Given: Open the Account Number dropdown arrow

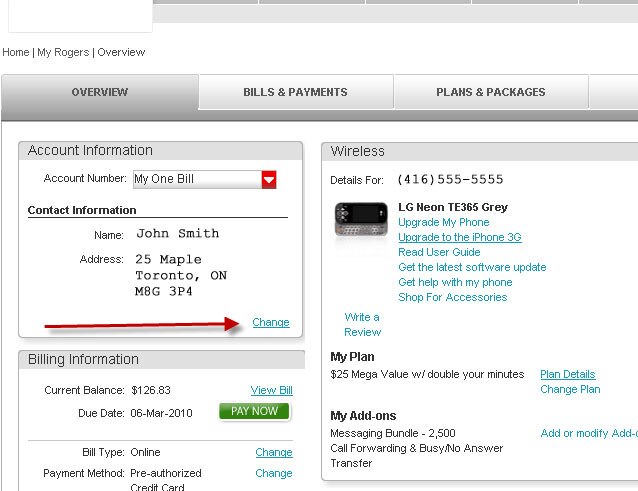Looking at the screenshot, I should pyautogui.click(x=268, y=180).
